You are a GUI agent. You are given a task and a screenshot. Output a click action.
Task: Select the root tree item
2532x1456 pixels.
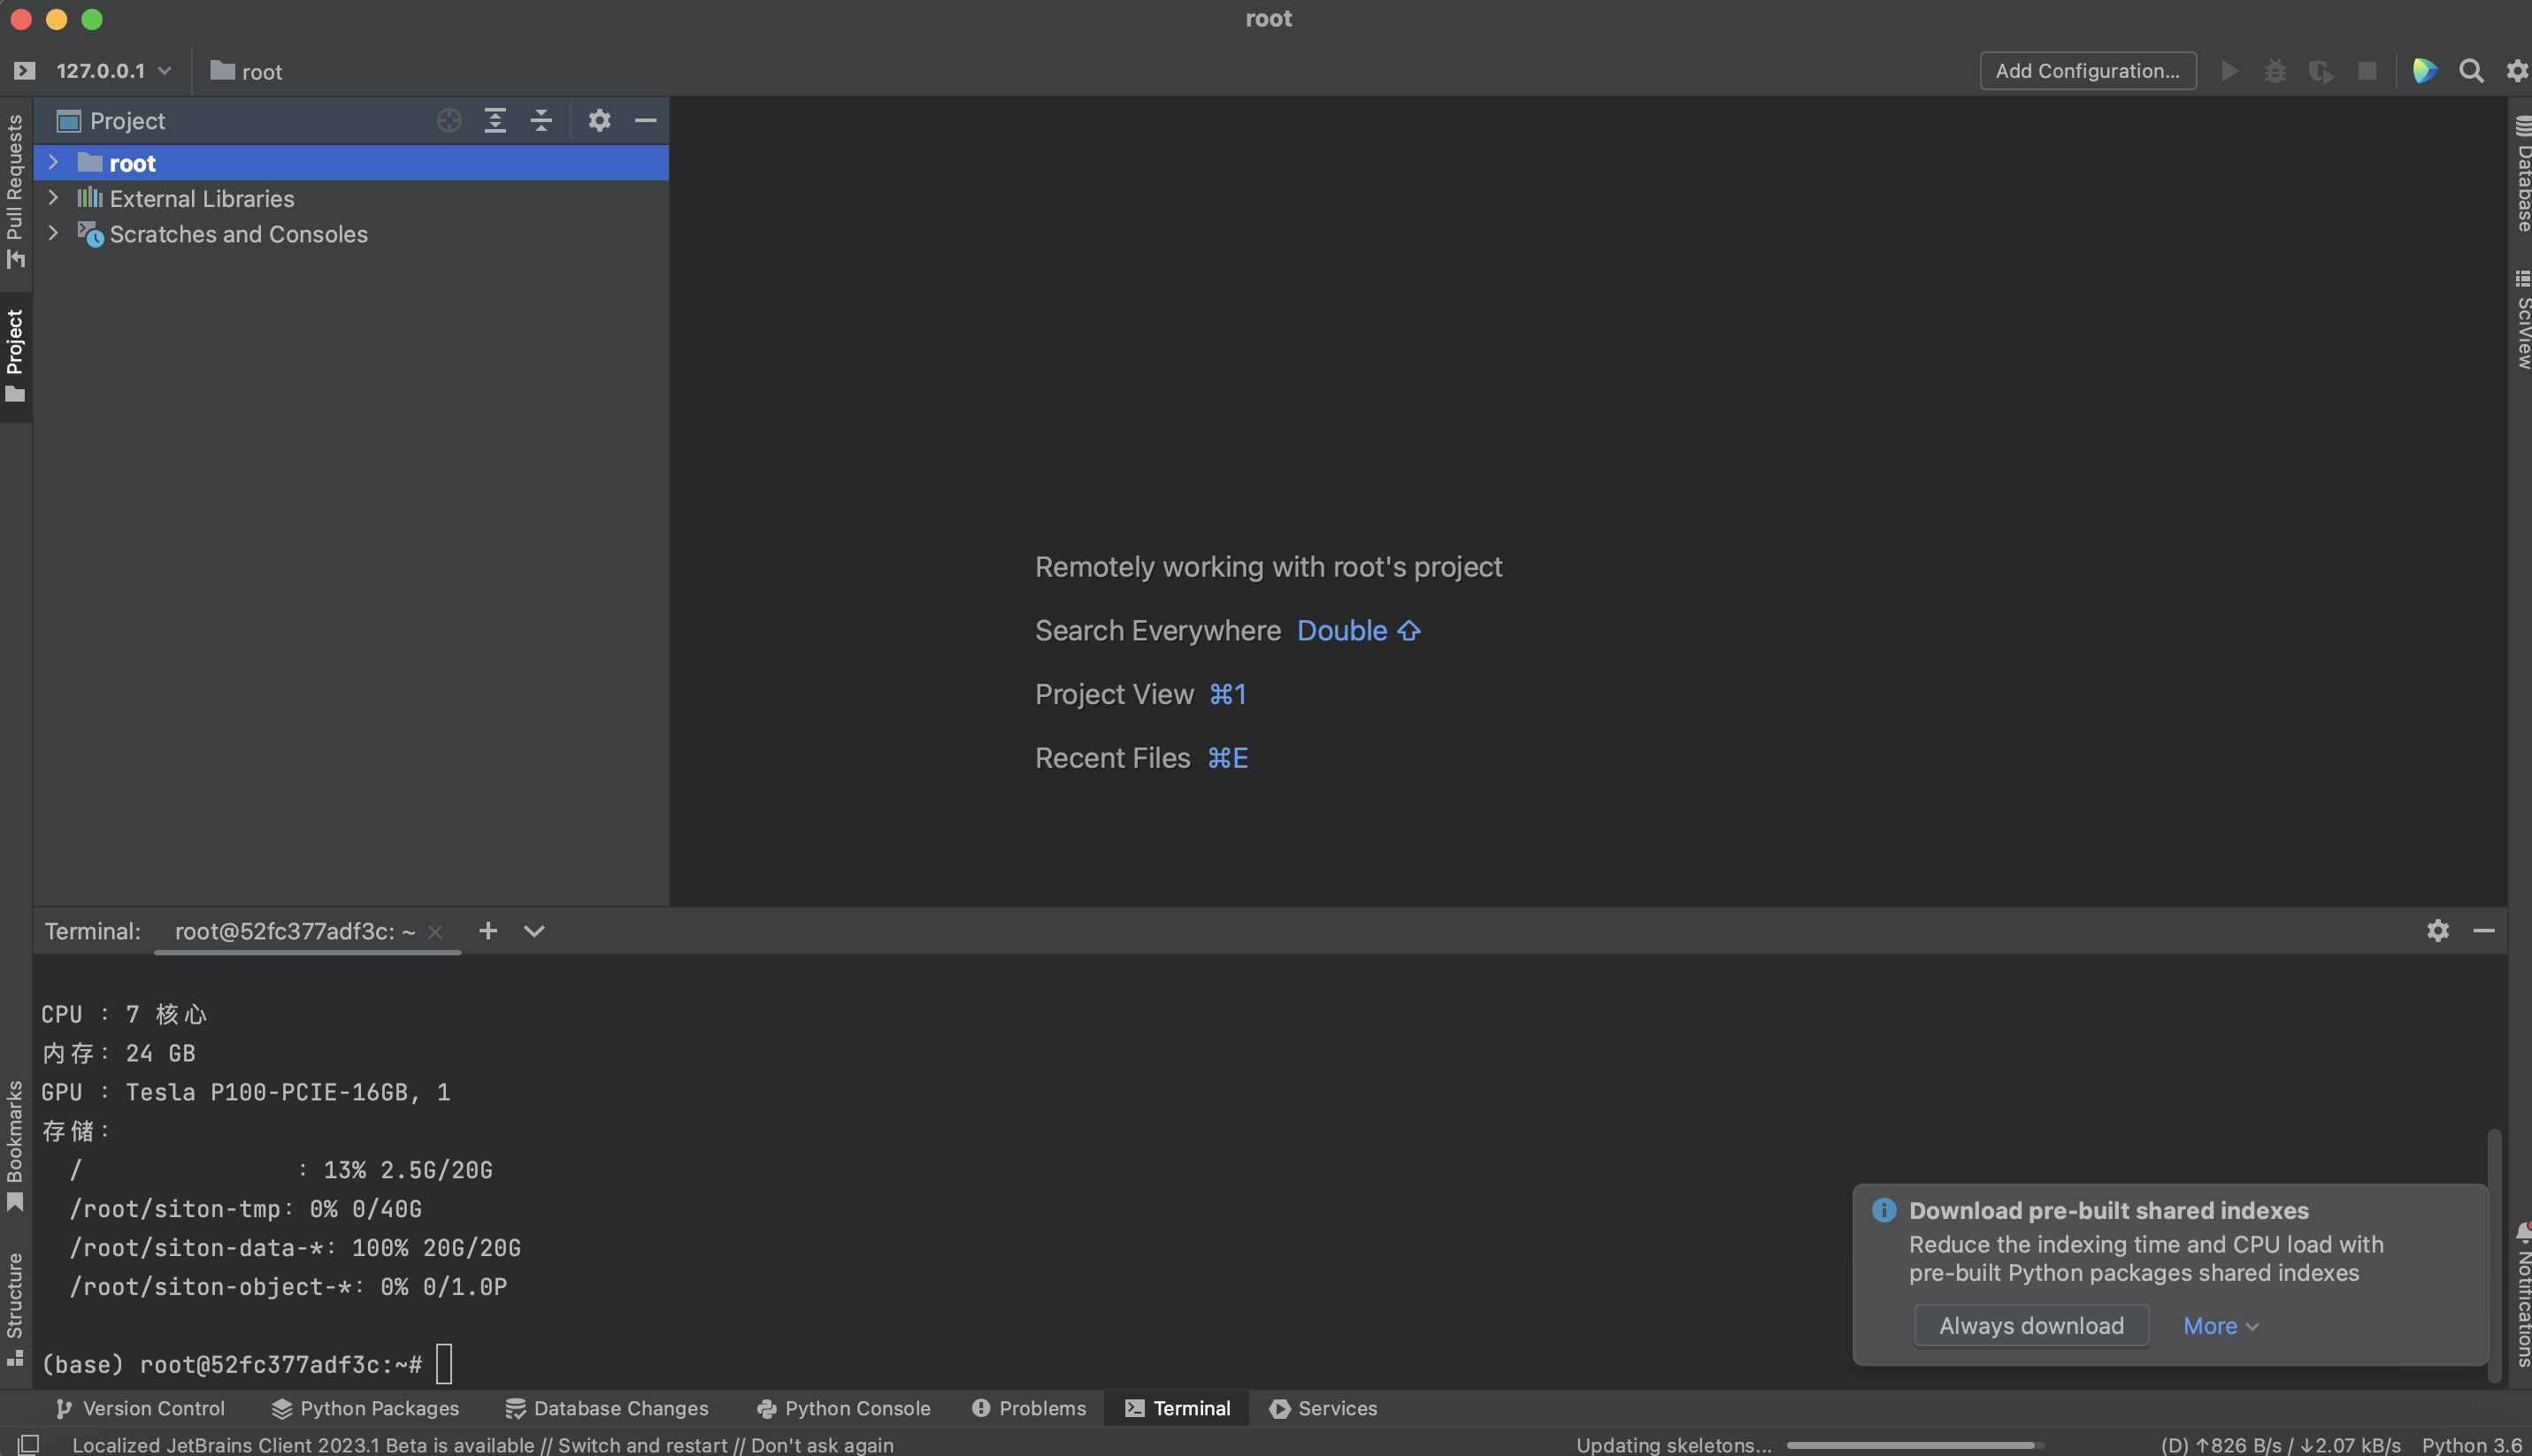351,163
